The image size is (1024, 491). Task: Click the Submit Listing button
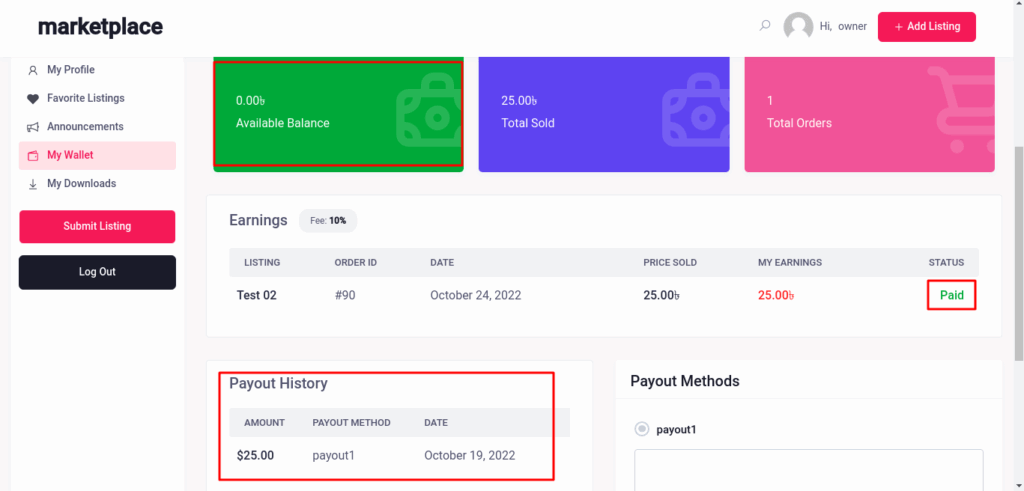(x=97, y=226)
